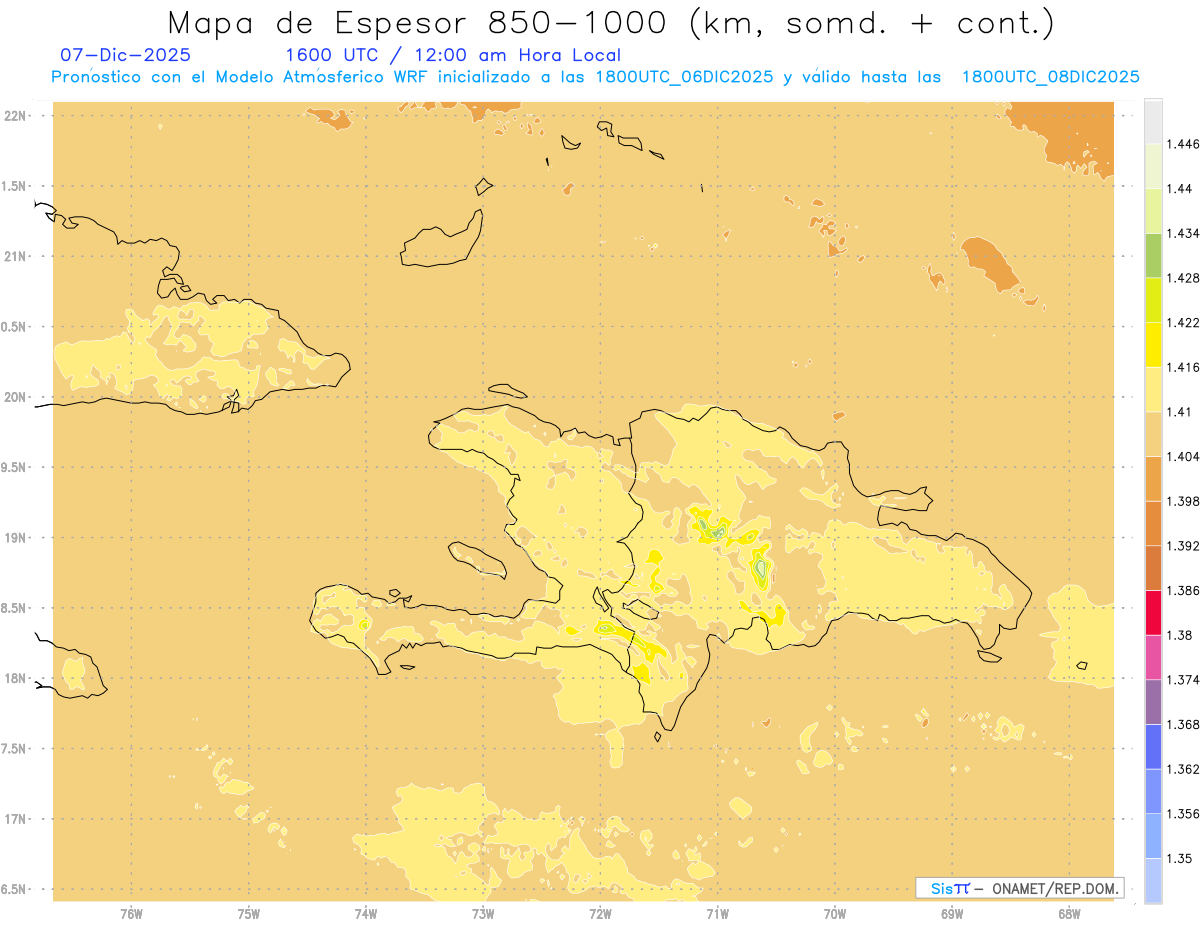The width and height of the screenshot is (1200, 927).
Task: Click the green 1.434 legend color band
Action: pyautogui.click(x=1153, y=255)
